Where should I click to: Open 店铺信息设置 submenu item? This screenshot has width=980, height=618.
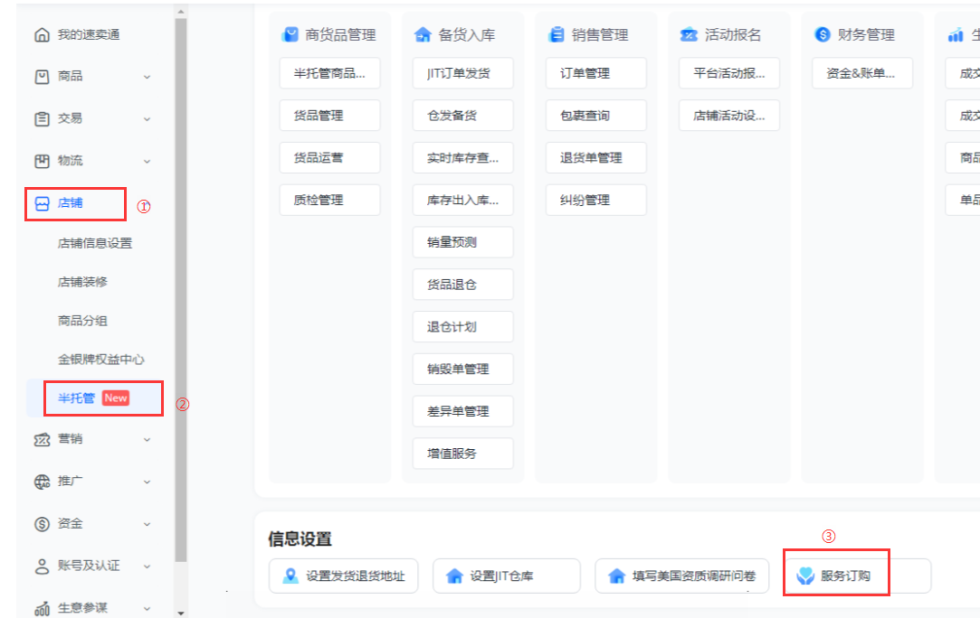coord(95,243)
